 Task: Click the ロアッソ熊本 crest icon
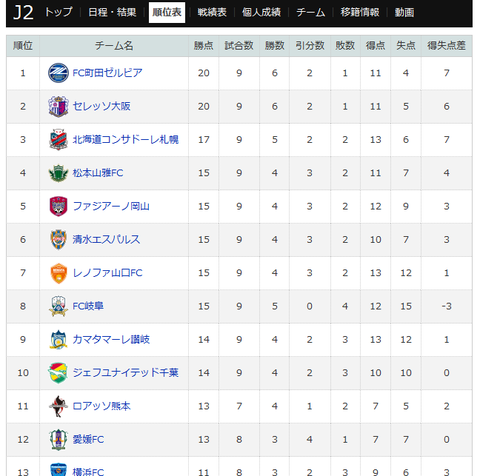click(x=58, y=406)
